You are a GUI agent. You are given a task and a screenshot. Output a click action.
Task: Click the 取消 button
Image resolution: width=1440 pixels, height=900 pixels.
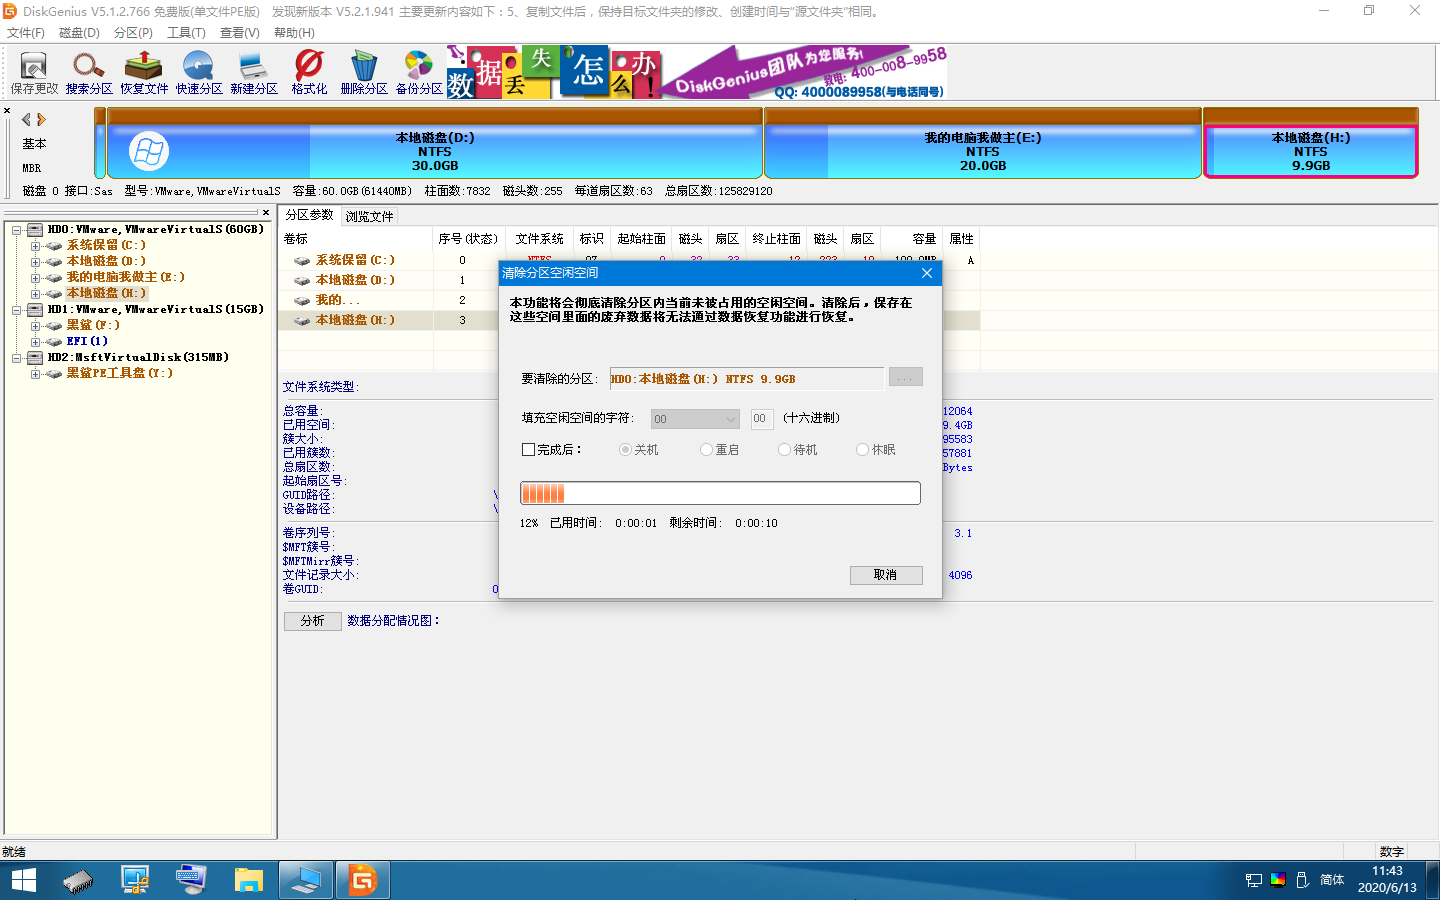pos(885,575)
